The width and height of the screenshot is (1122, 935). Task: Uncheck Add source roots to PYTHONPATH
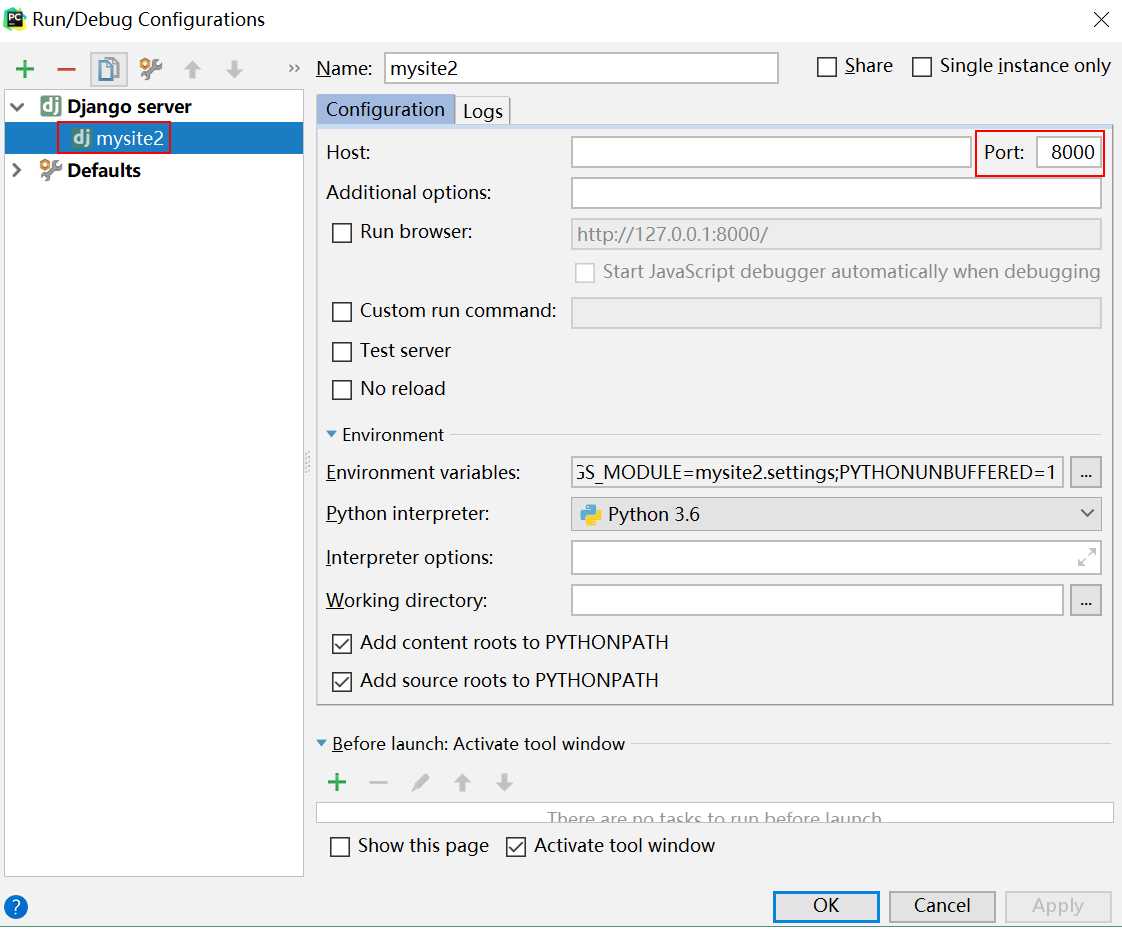click(x=342, y=682)
